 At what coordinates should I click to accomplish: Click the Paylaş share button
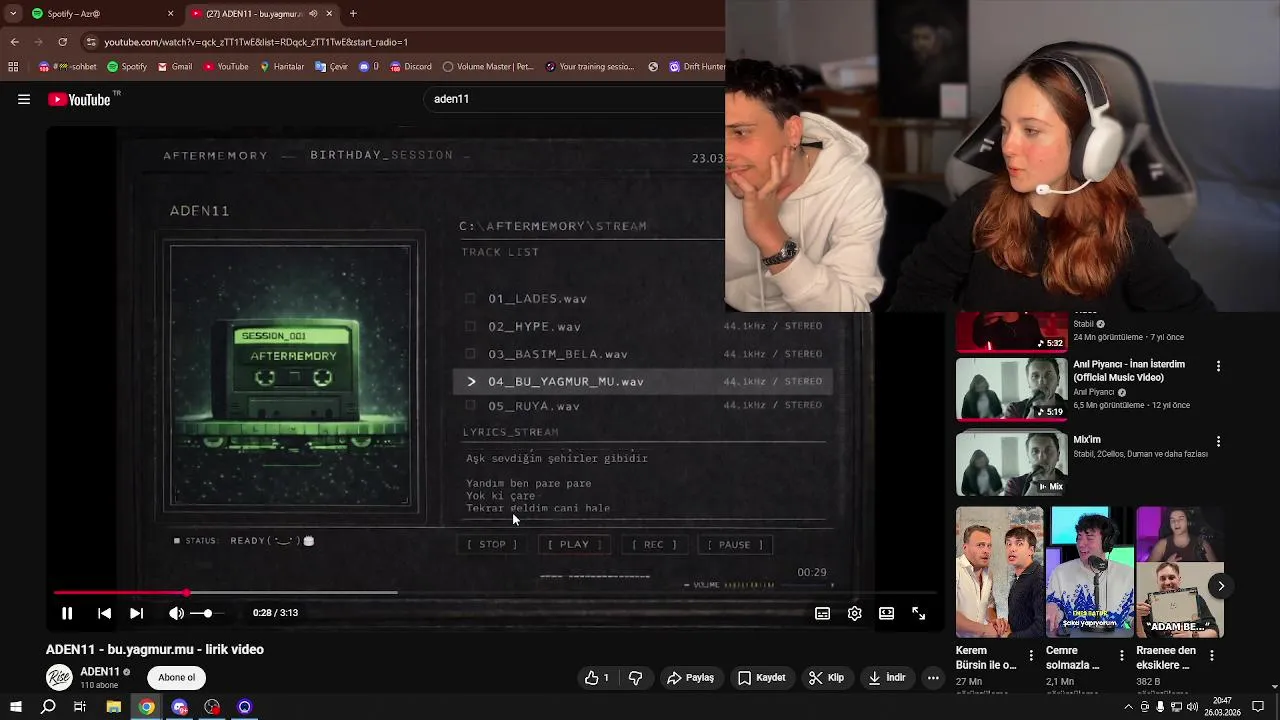pos(690,677)
